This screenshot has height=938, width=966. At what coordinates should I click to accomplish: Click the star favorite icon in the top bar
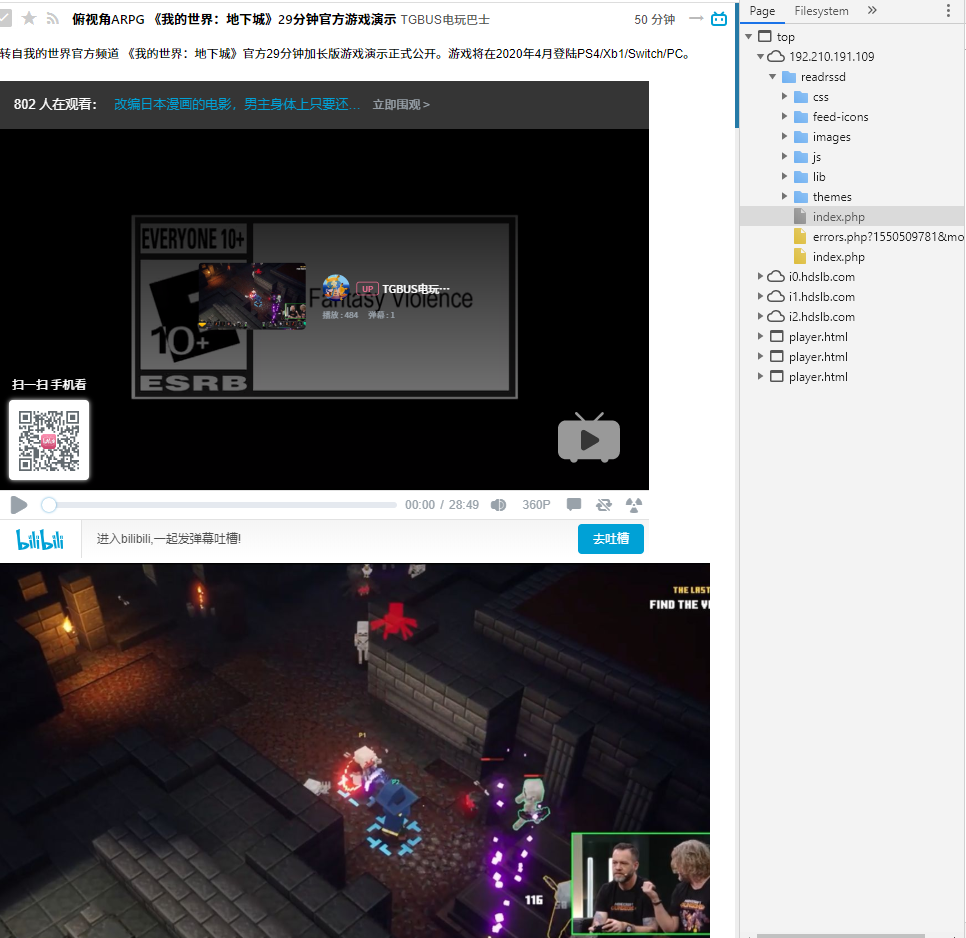[28, 18]
